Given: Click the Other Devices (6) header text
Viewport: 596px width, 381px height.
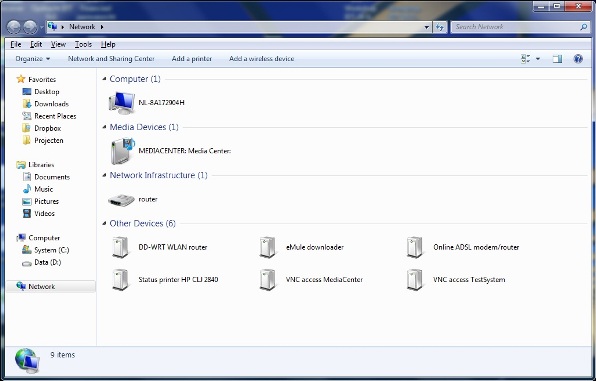Looking at the screenshot, I should pyautogui.click(x=143, y=224).
